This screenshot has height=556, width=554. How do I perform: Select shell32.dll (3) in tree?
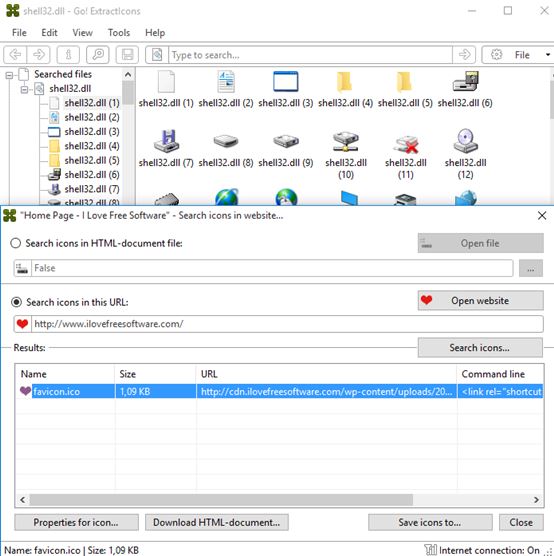click(92, 132)
